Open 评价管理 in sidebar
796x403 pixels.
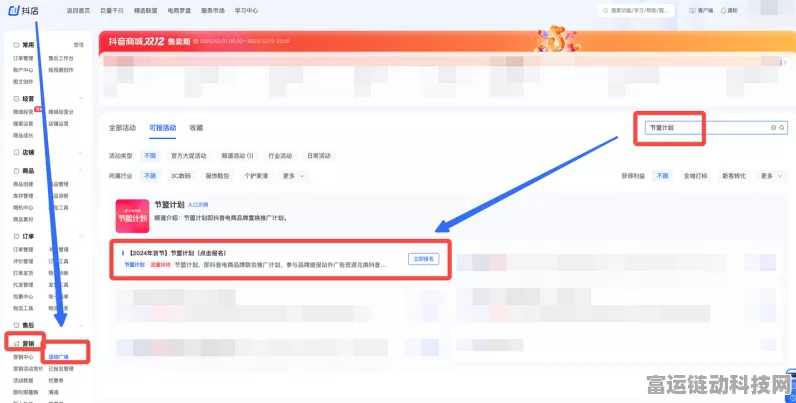click(x=23, y=262)
